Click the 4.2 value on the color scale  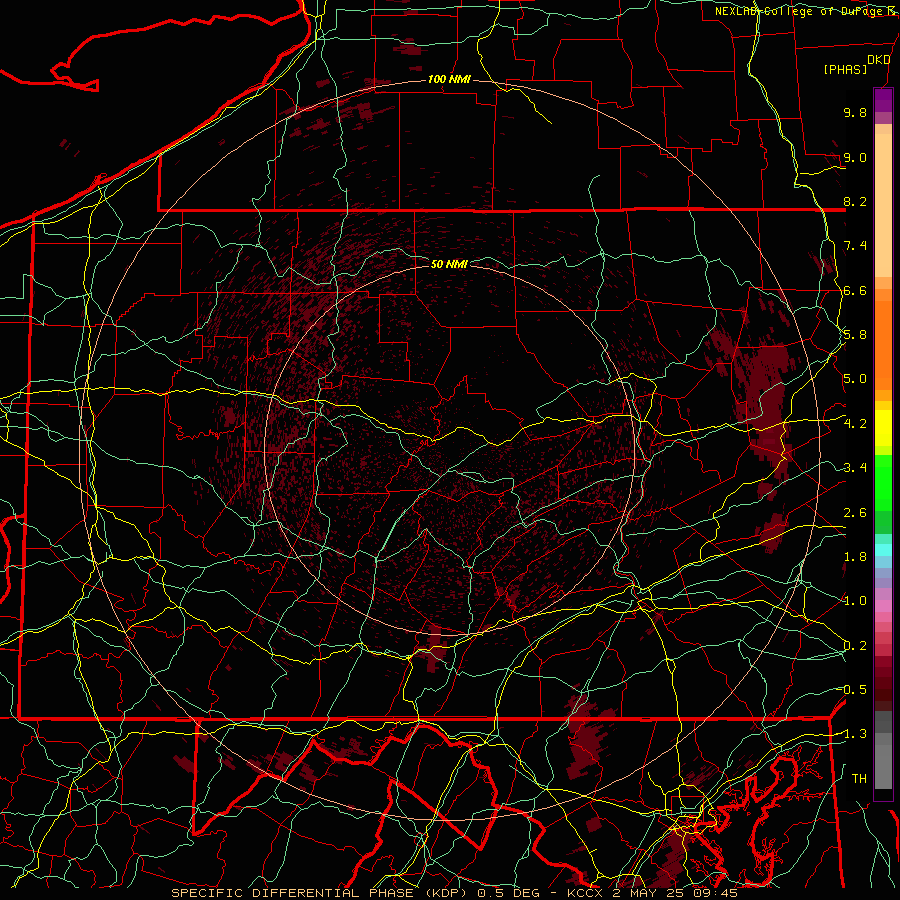point(855,424)
